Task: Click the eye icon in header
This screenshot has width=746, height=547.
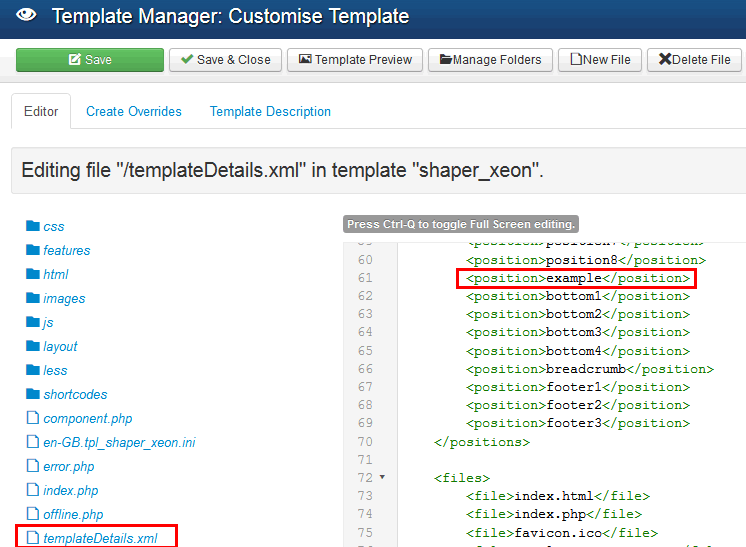Action: 27,16
